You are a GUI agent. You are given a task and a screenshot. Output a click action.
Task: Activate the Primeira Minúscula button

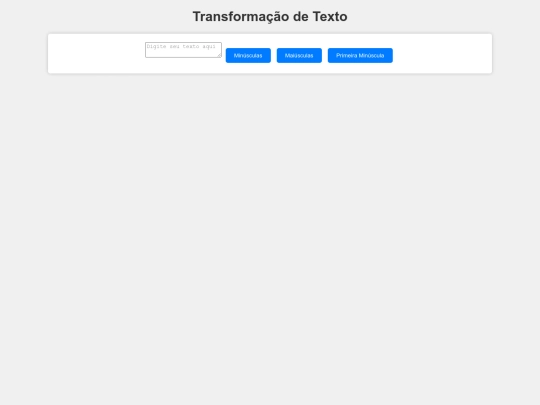click(360, 55)
